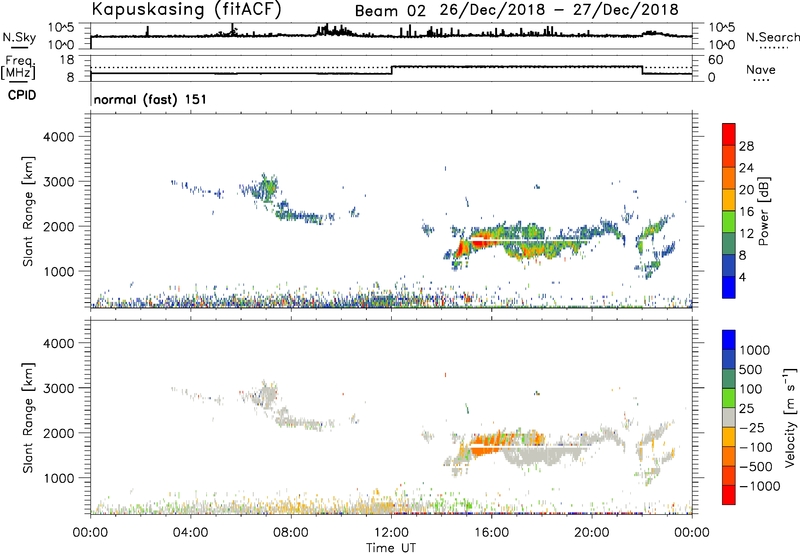Click the 'Velocity [m s-1]' color bar label

click(790, 417)
